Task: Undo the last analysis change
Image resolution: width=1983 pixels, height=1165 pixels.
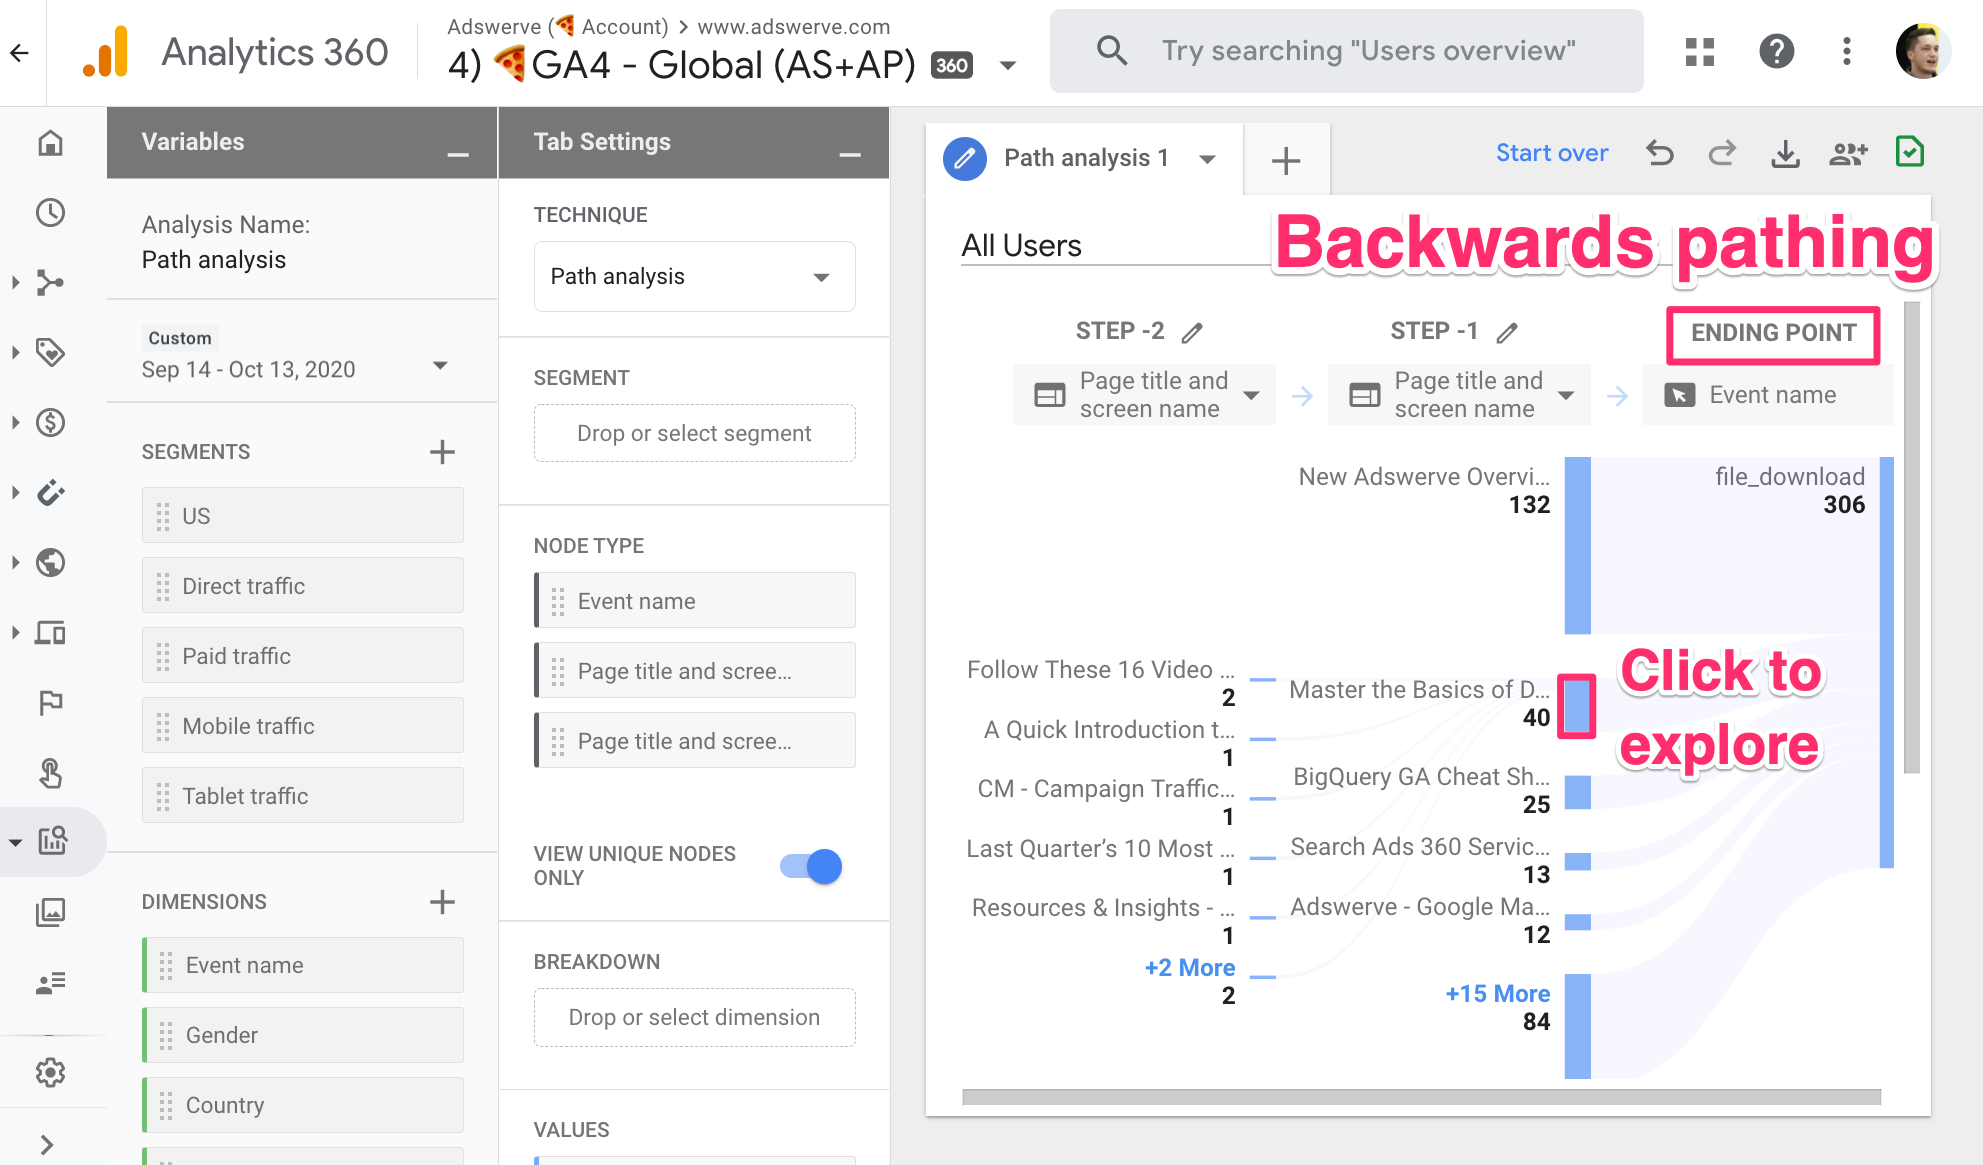Action: click(1660, 153)
